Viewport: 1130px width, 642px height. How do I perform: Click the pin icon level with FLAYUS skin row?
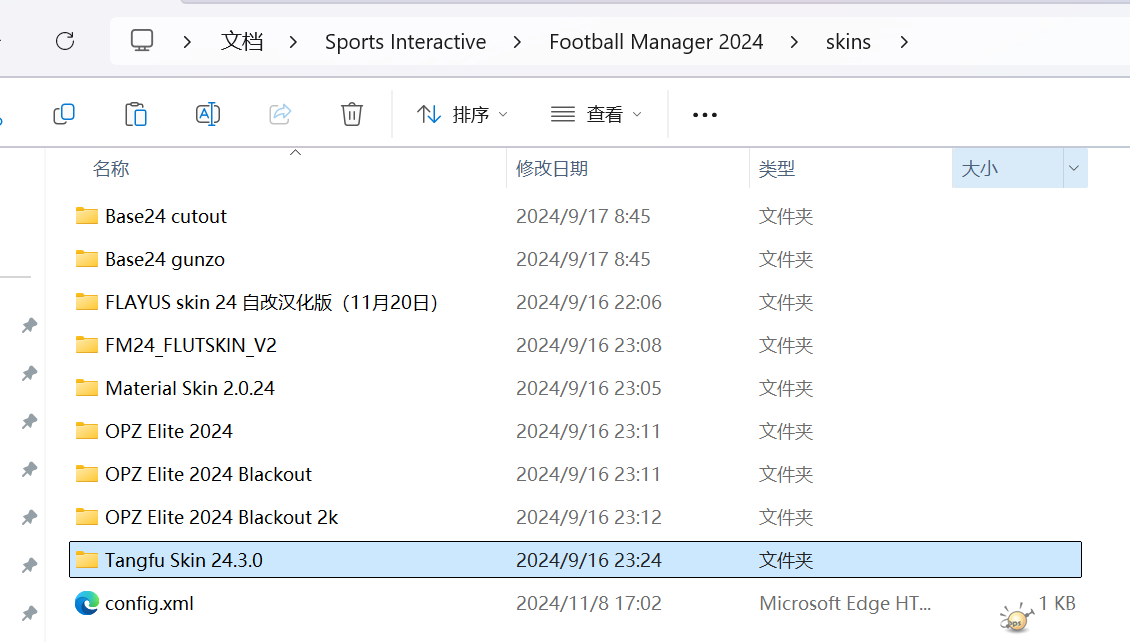tap(29, 326)
